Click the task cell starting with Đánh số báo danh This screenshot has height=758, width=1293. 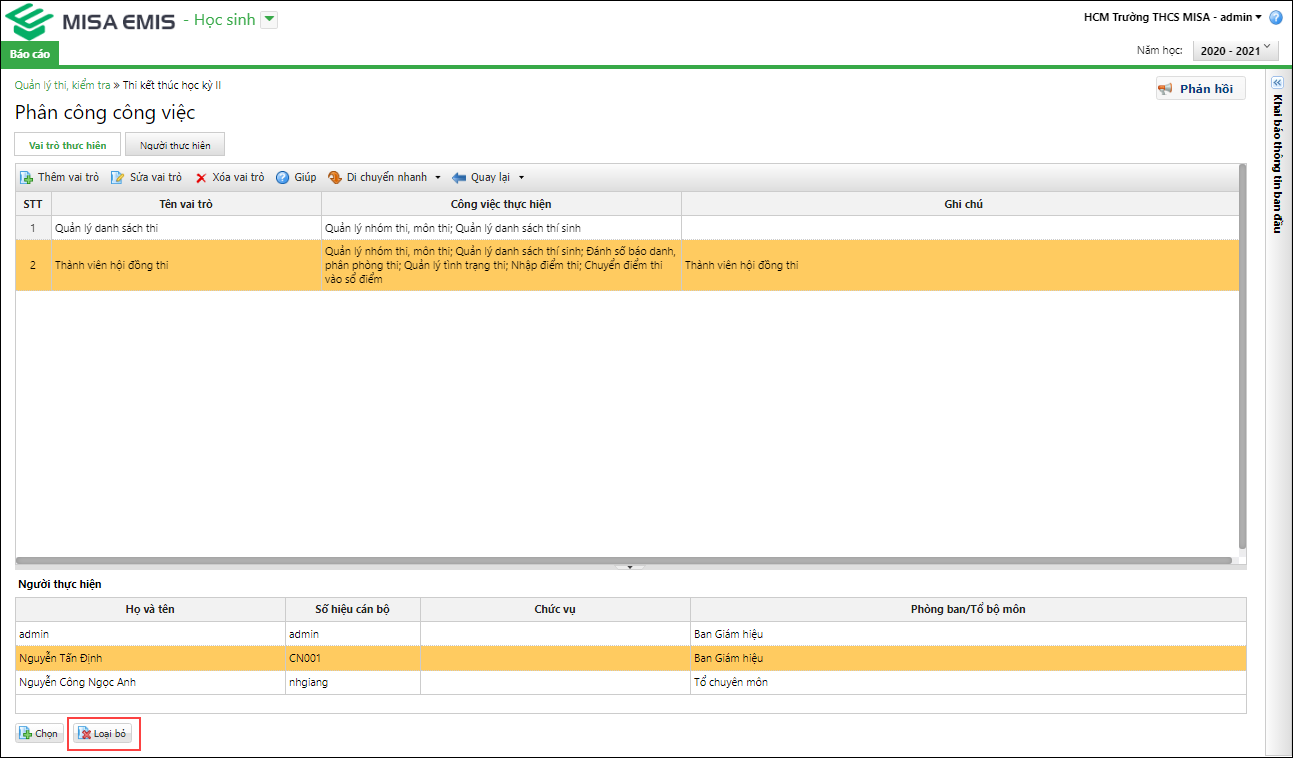pos(501,265)
